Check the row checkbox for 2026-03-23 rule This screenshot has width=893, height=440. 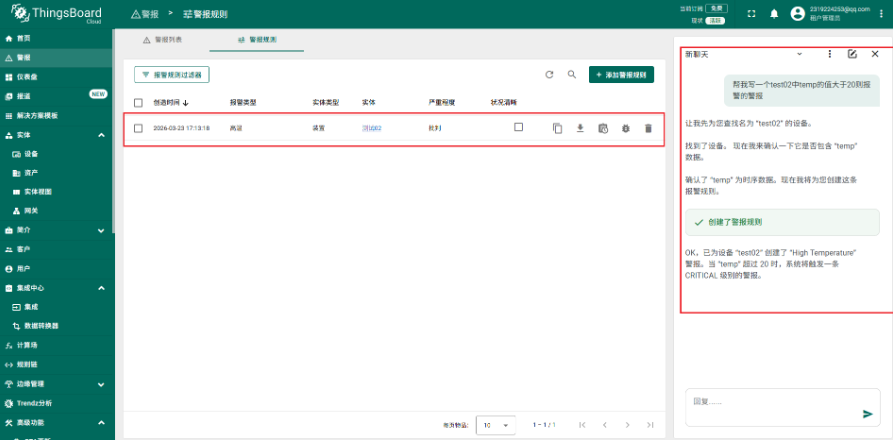[x=139, y=129]
